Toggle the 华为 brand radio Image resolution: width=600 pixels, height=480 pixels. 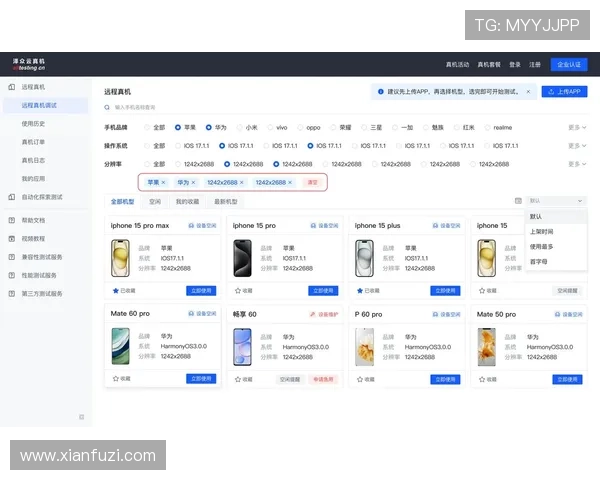click(209, 127)
